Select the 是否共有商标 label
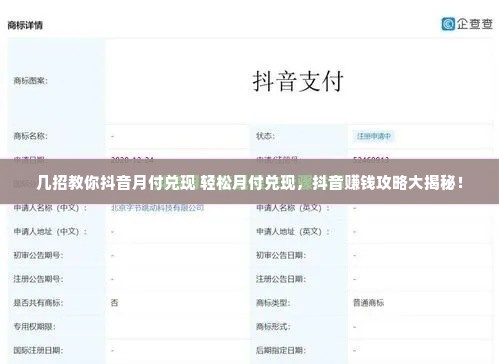This screenshot has width=499, height=364. point(38,303)
